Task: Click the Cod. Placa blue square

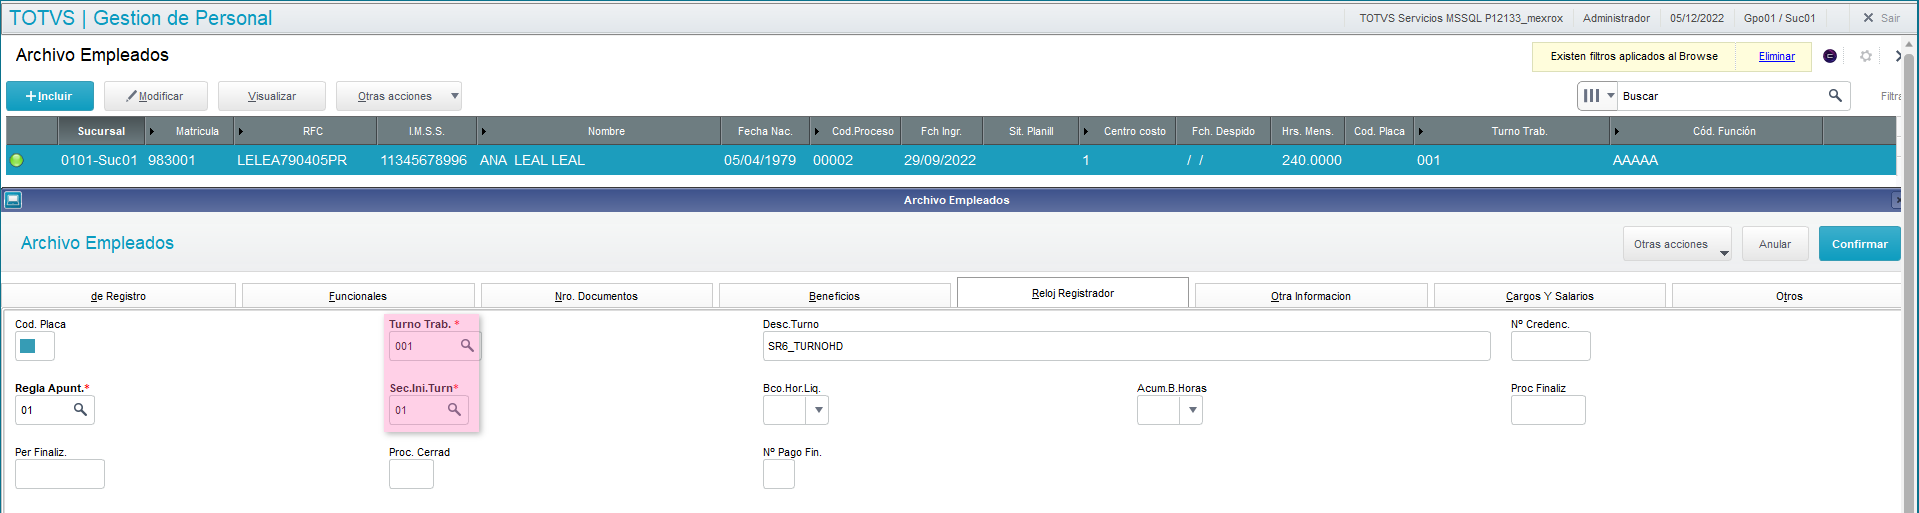Action: click(x=28, y=346)
